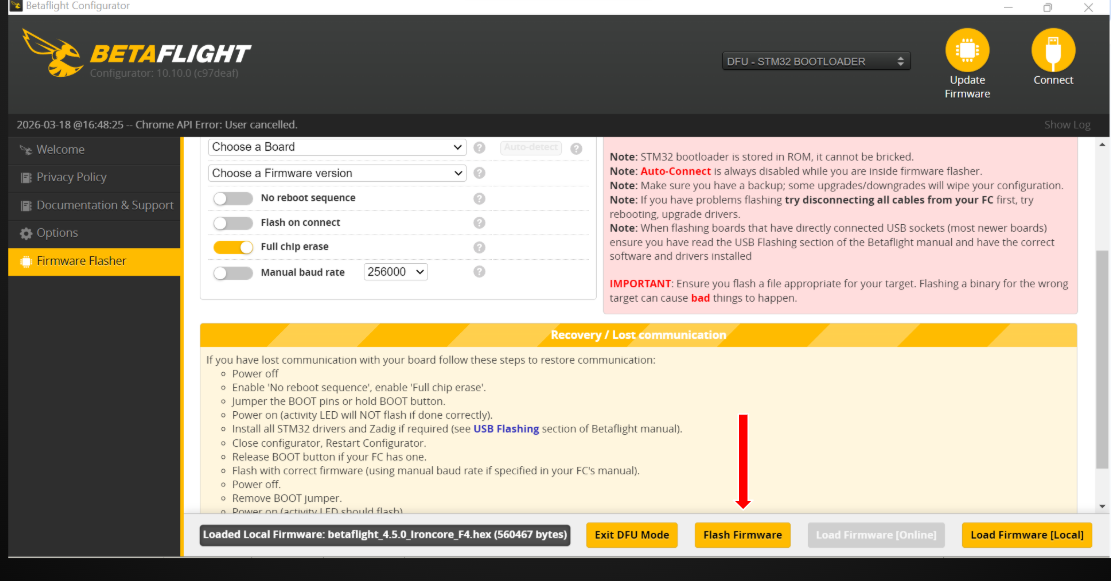Click help icon for Manual baud rate
The image size is (1111, 581).
[x=479, y=272]
